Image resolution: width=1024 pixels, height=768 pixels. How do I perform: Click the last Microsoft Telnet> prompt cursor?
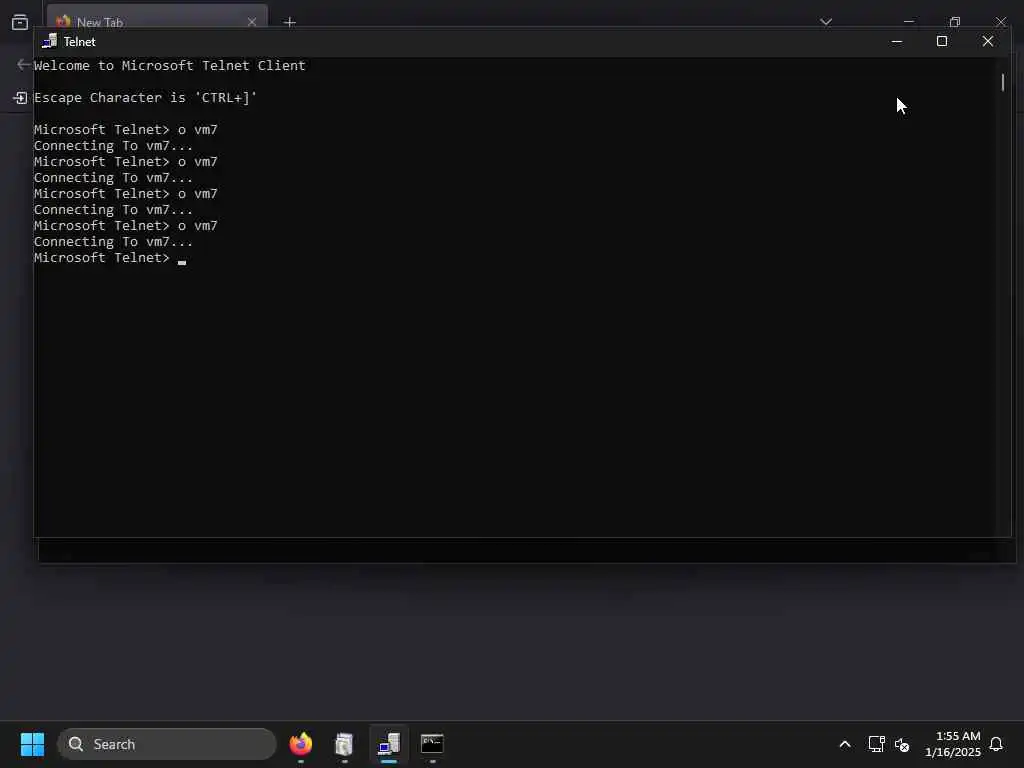coord(182,262)
